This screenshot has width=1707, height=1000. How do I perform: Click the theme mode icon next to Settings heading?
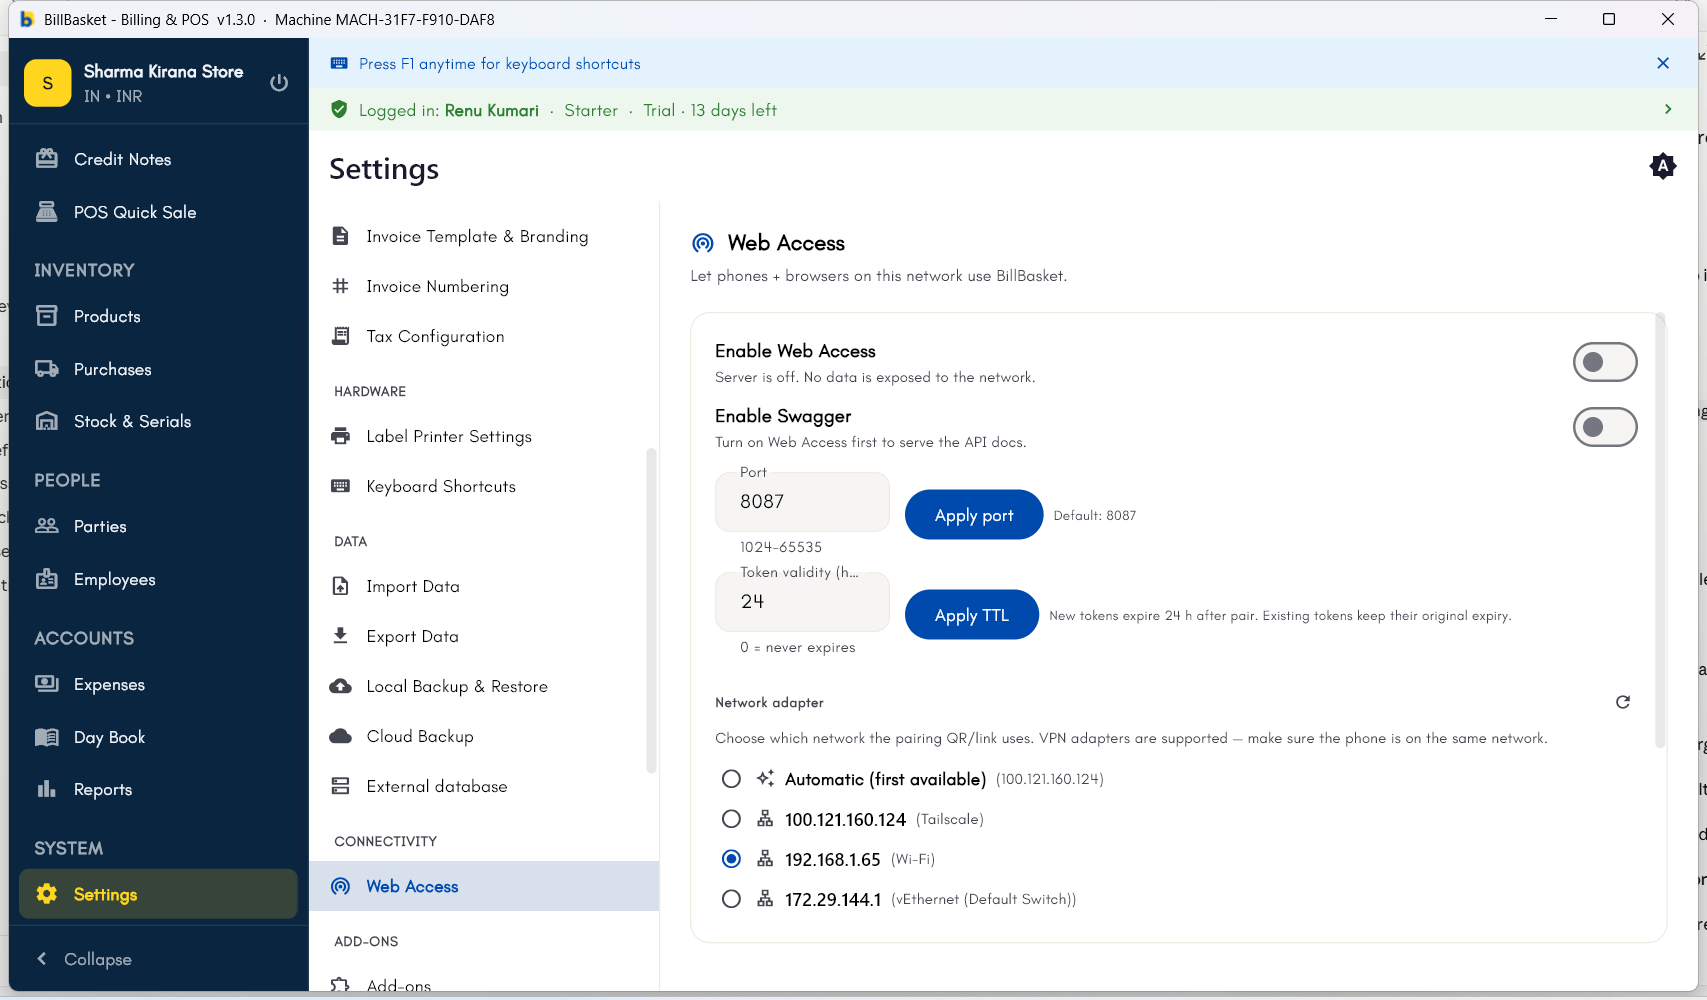click(1662, 166)
